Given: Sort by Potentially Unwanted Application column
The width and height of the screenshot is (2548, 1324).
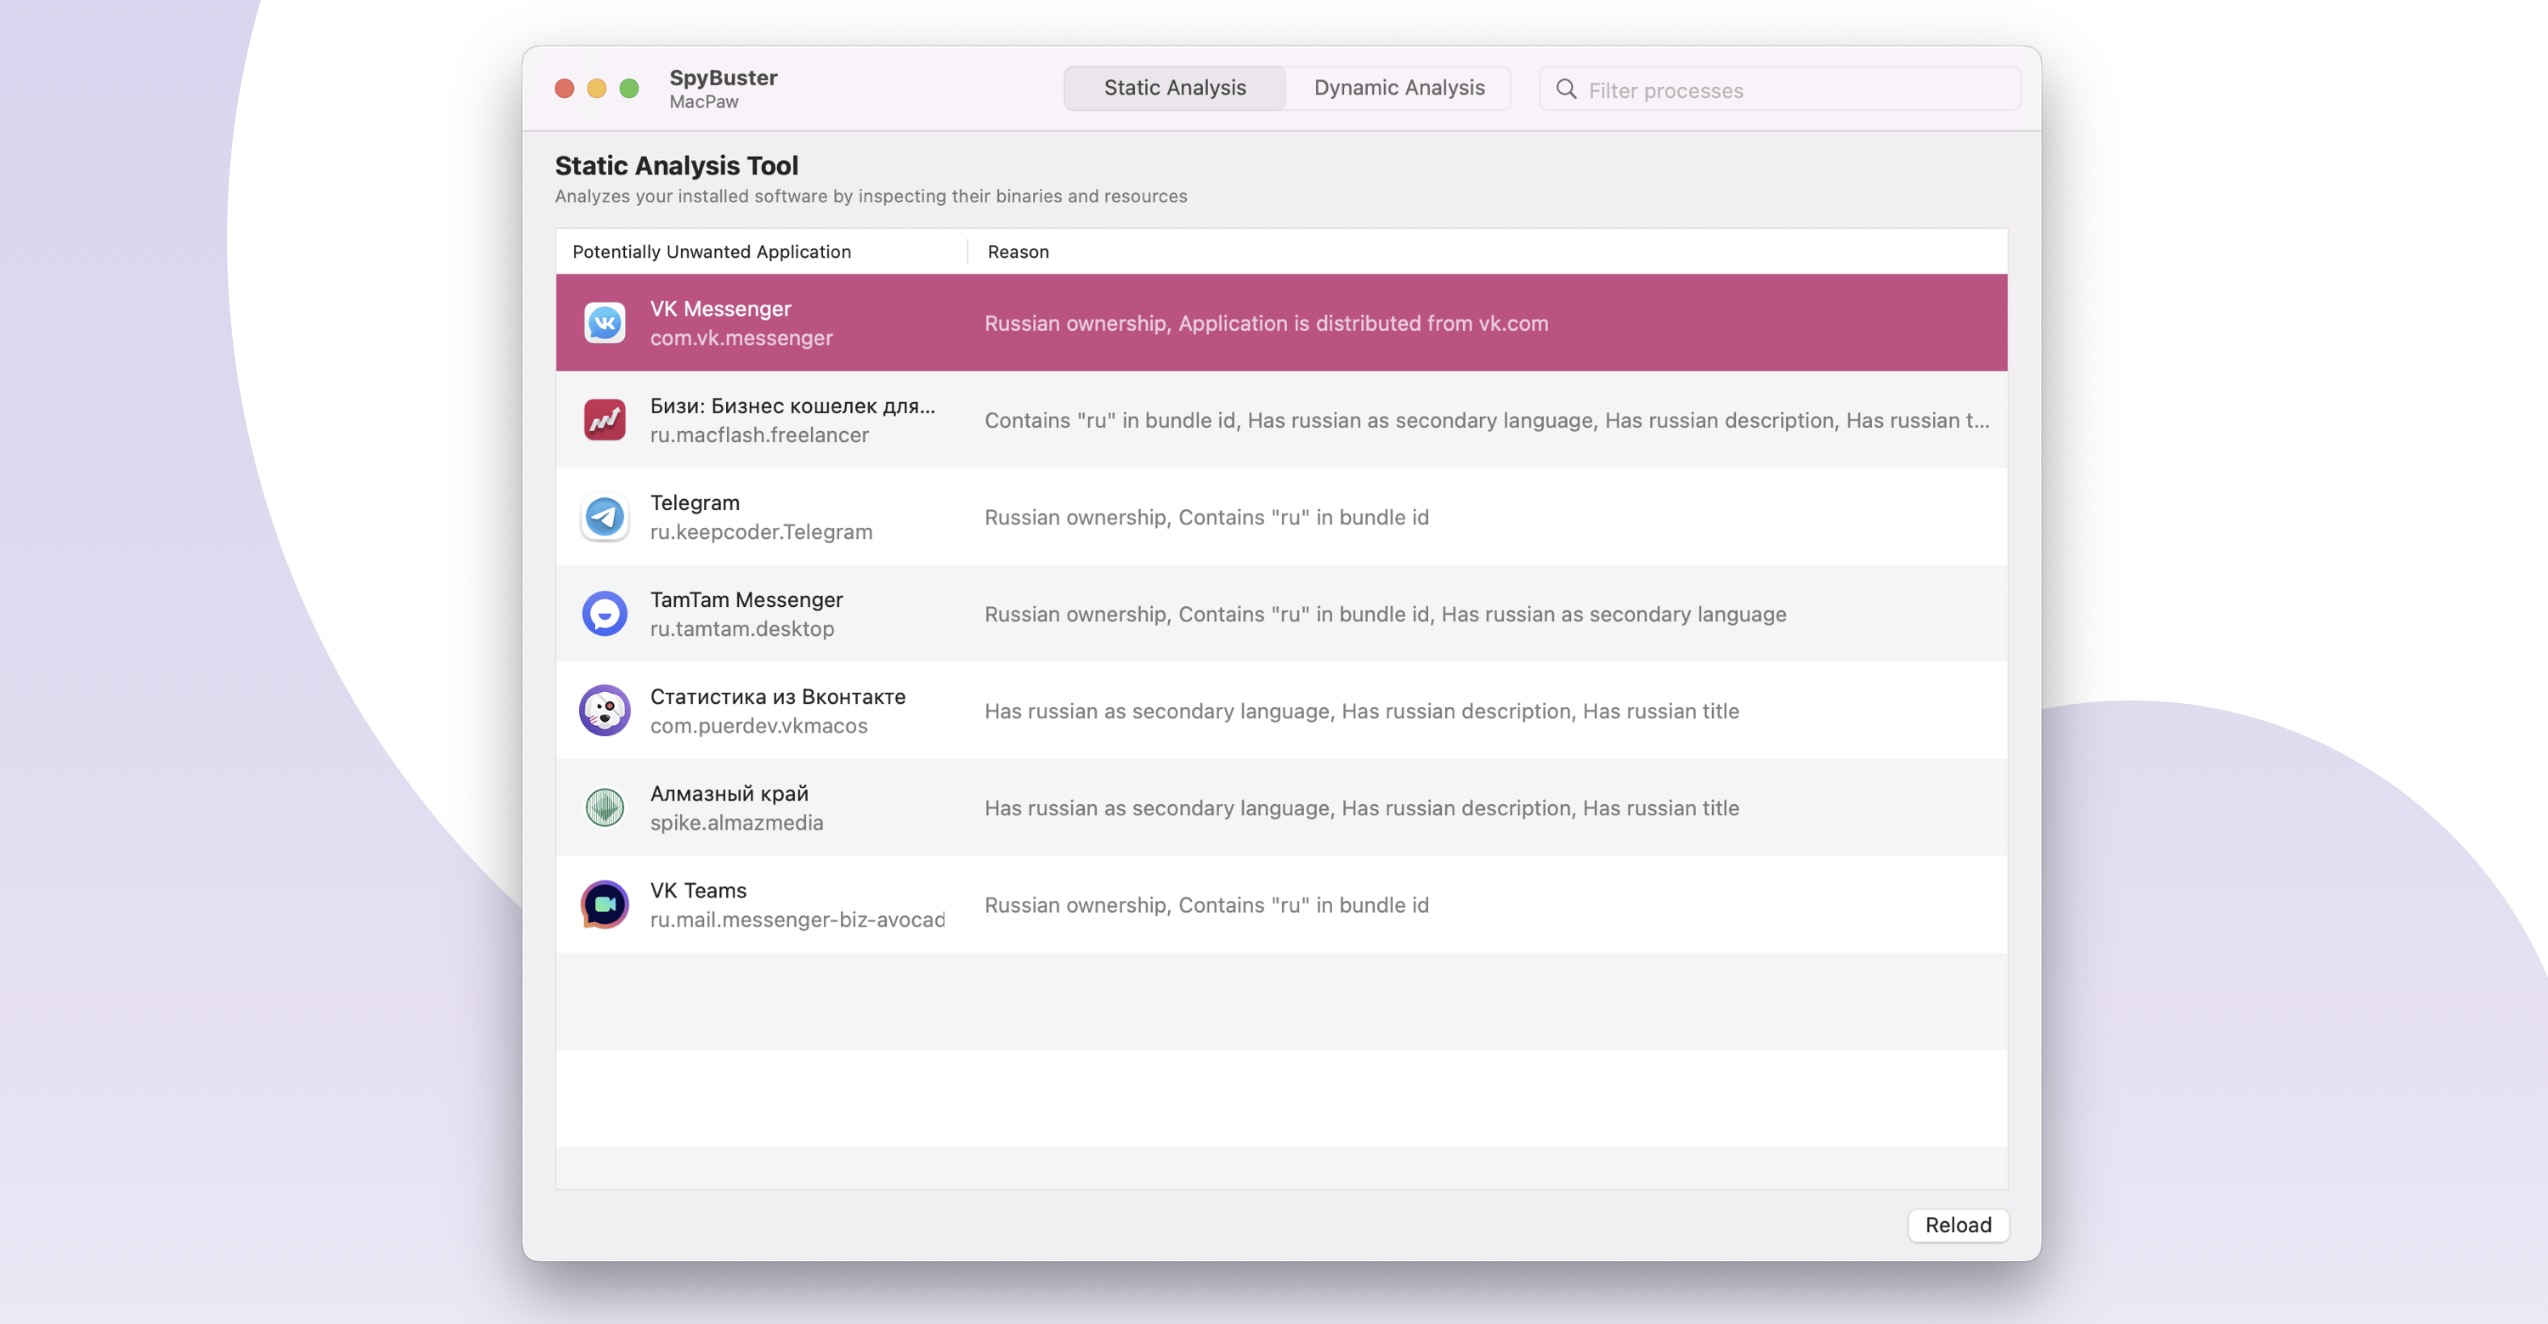Looking at the screenshot, I should point(711,252).
